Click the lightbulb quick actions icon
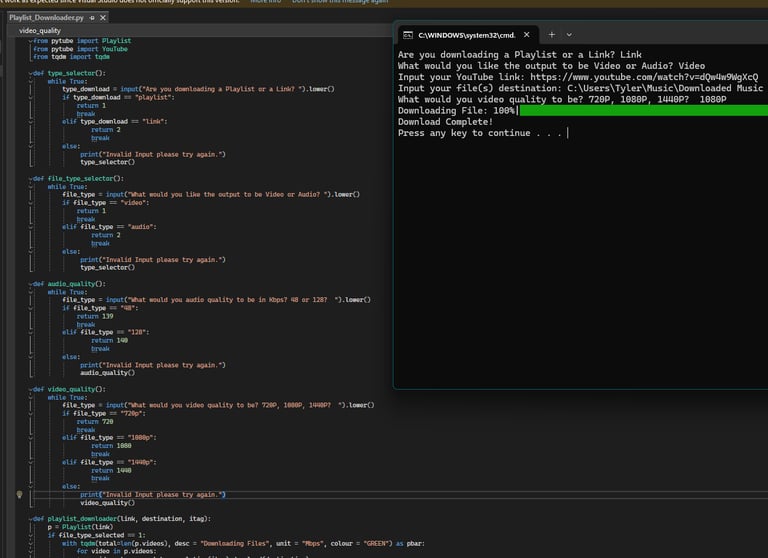 [20, 494]
